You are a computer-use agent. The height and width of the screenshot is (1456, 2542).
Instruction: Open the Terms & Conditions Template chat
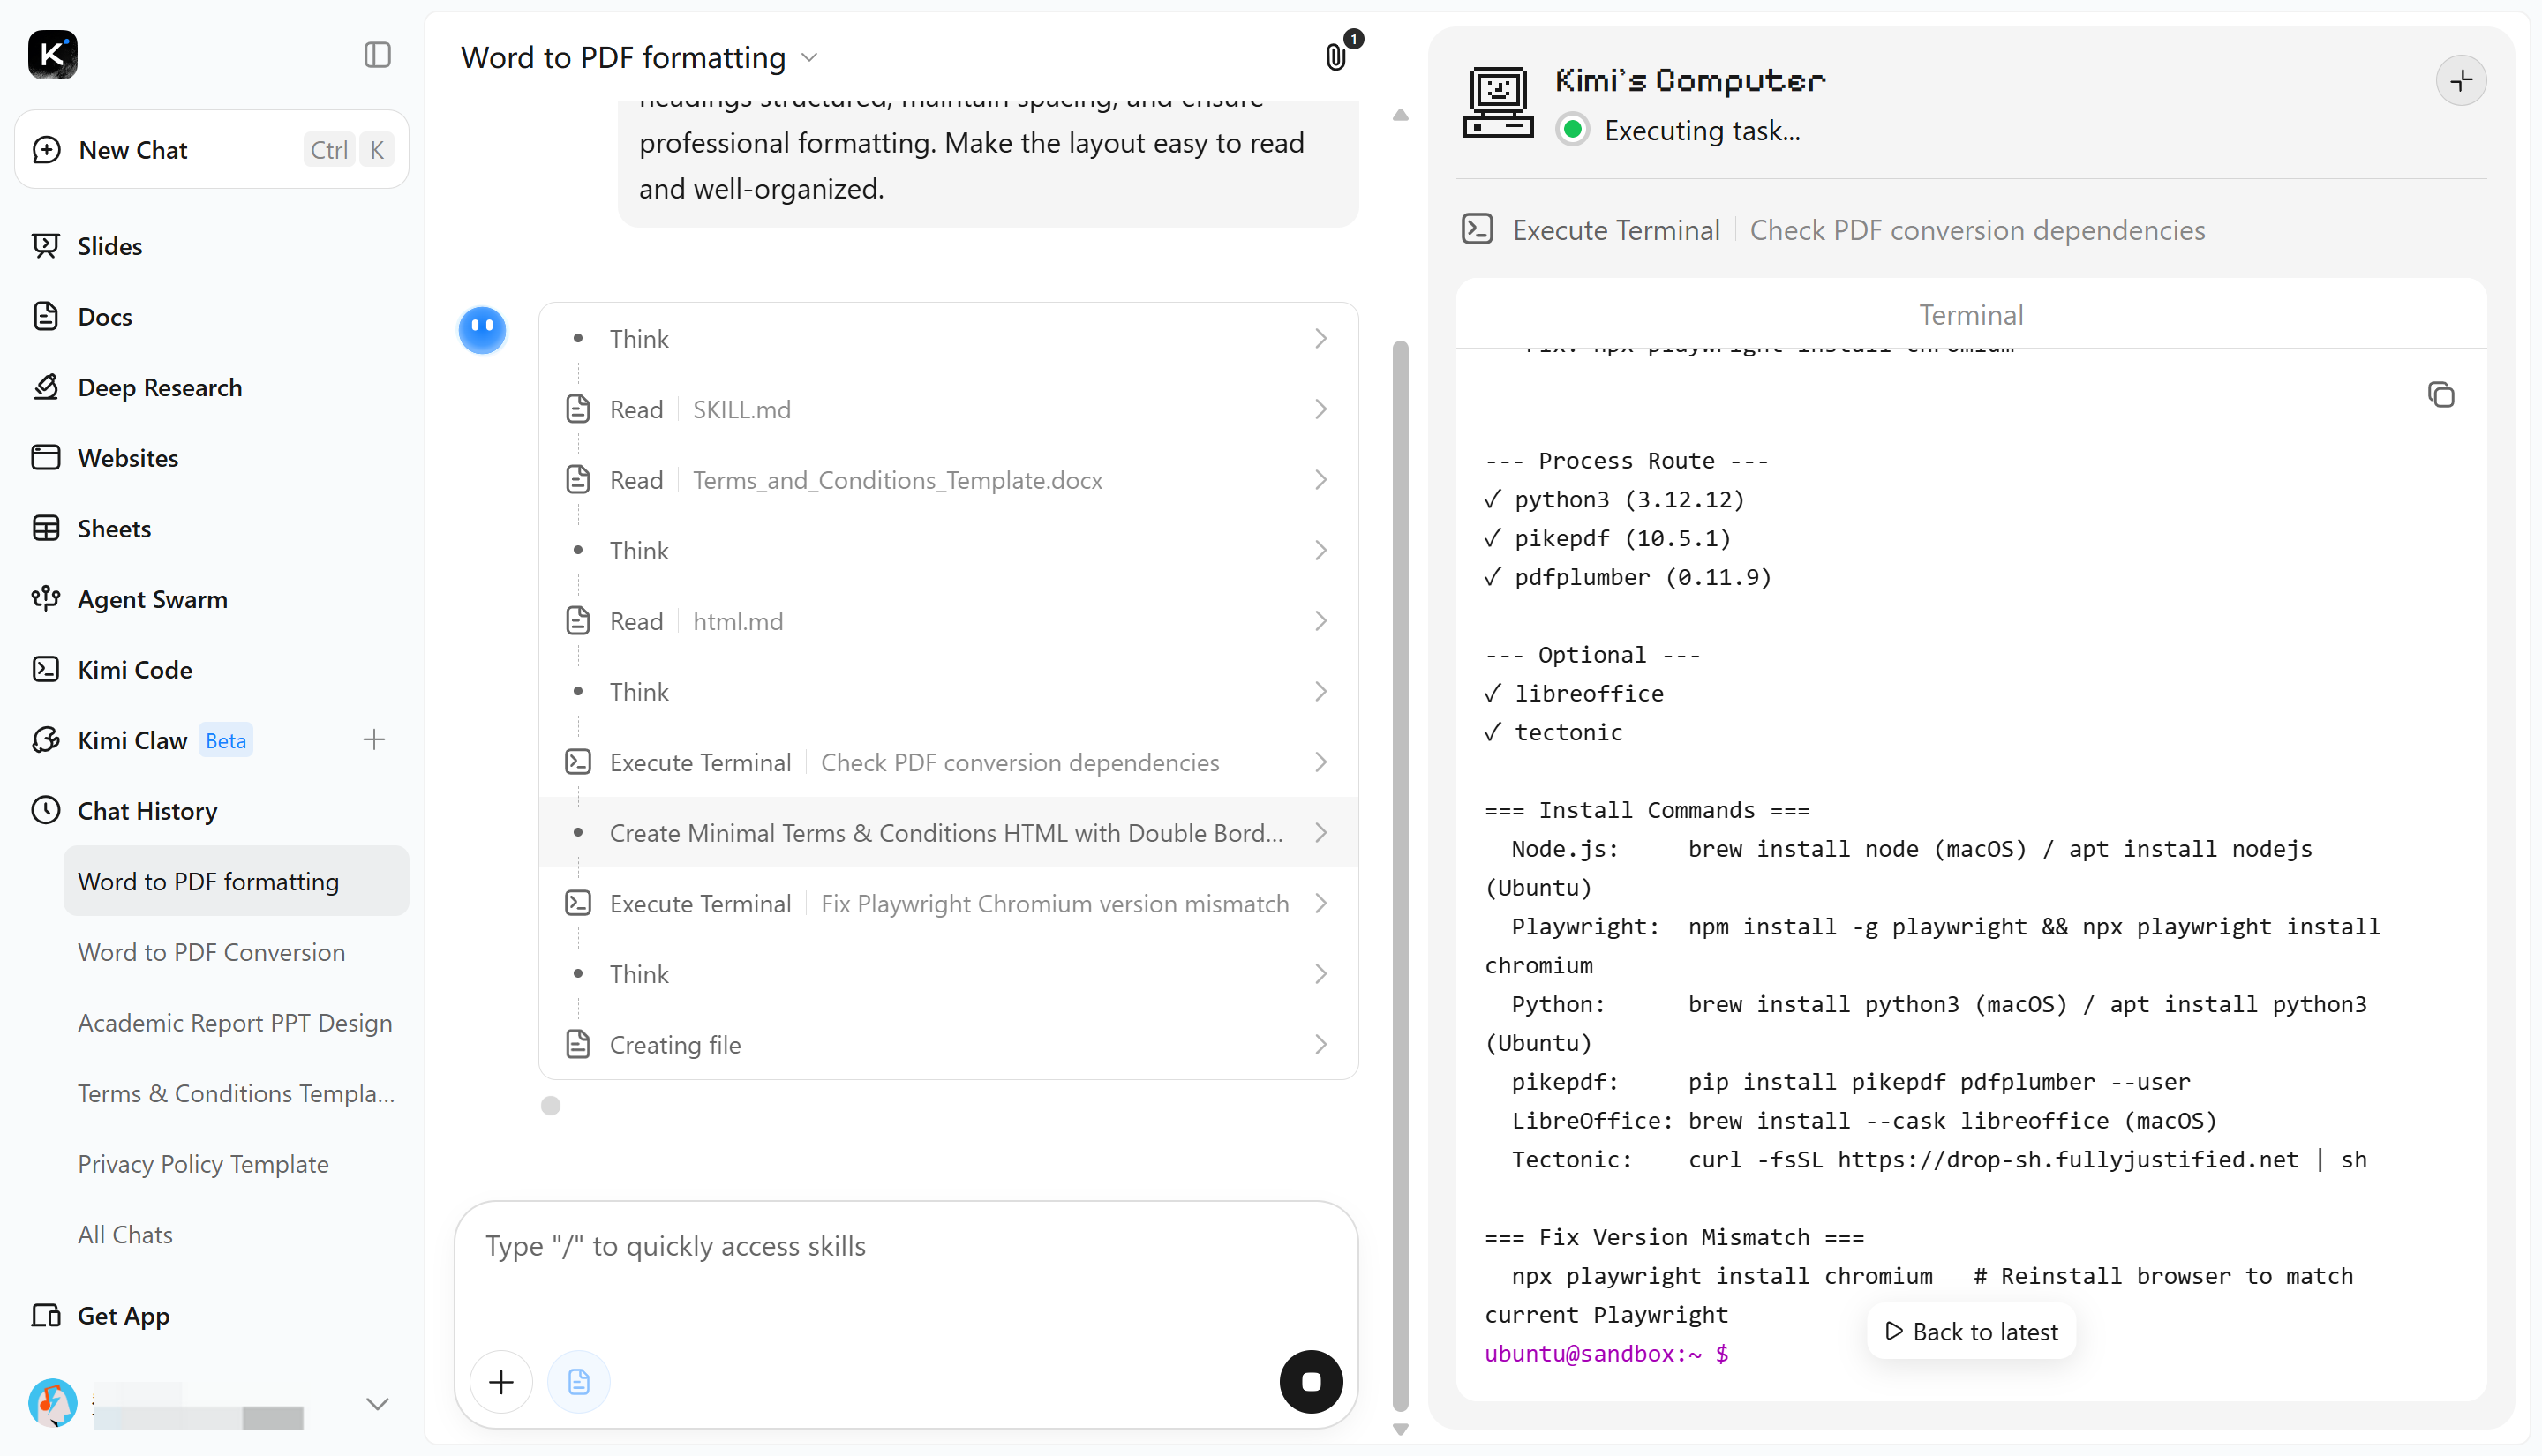coord(236,1093)
